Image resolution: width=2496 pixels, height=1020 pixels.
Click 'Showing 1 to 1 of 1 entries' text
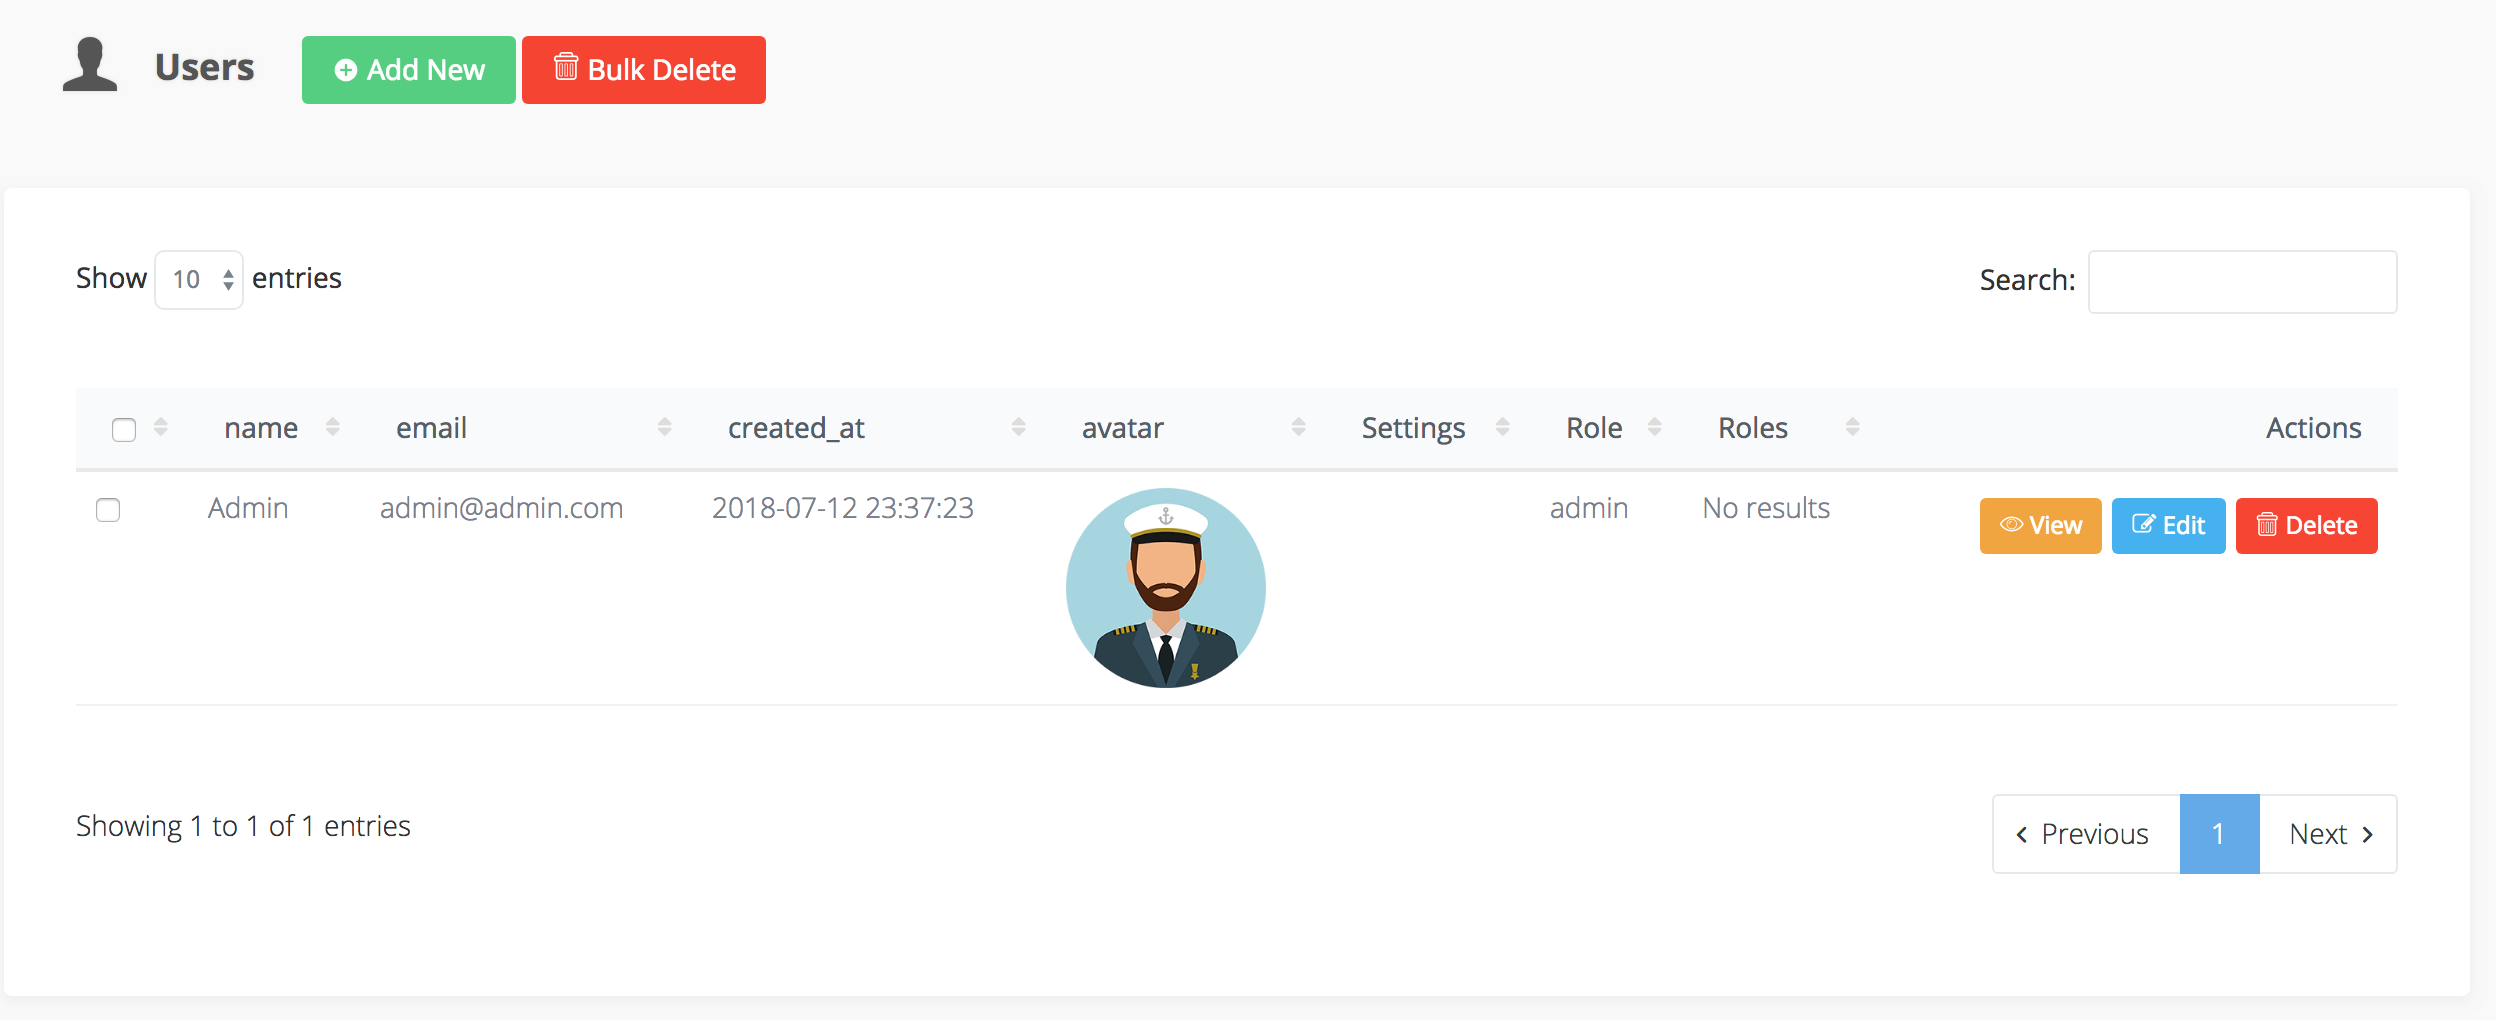coord(243,826)
